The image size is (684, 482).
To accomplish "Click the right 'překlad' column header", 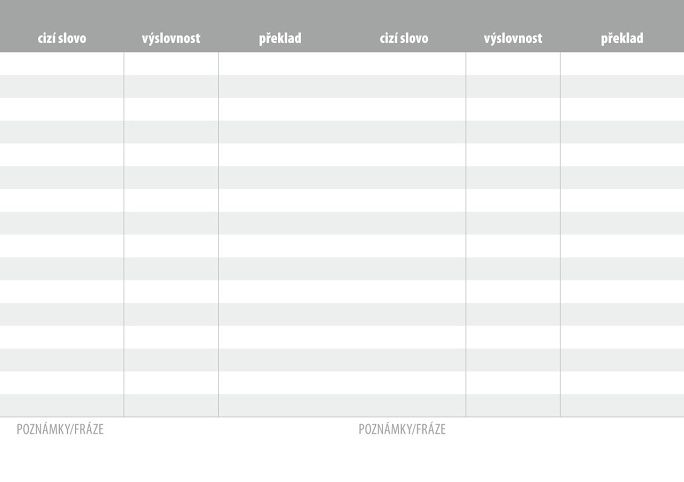I will pyautogui.click(x=622, y=39).
